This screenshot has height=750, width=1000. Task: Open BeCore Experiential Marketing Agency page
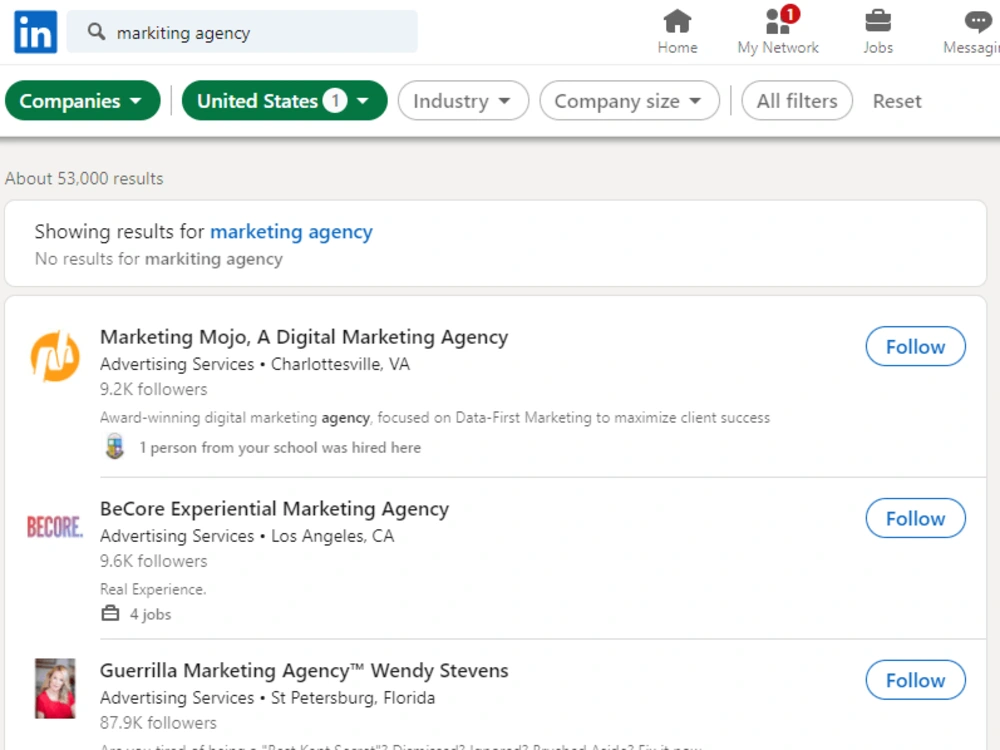(x=274, y=509)
